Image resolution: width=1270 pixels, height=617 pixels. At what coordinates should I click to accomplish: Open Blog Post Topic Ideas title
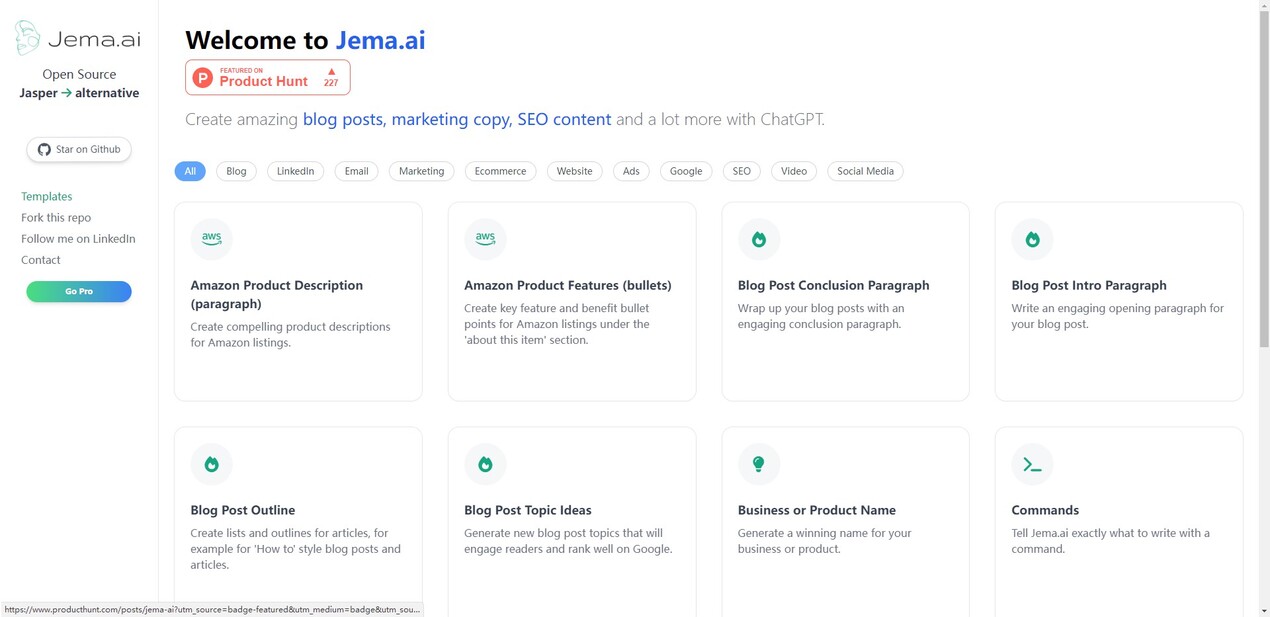(528, 510)
